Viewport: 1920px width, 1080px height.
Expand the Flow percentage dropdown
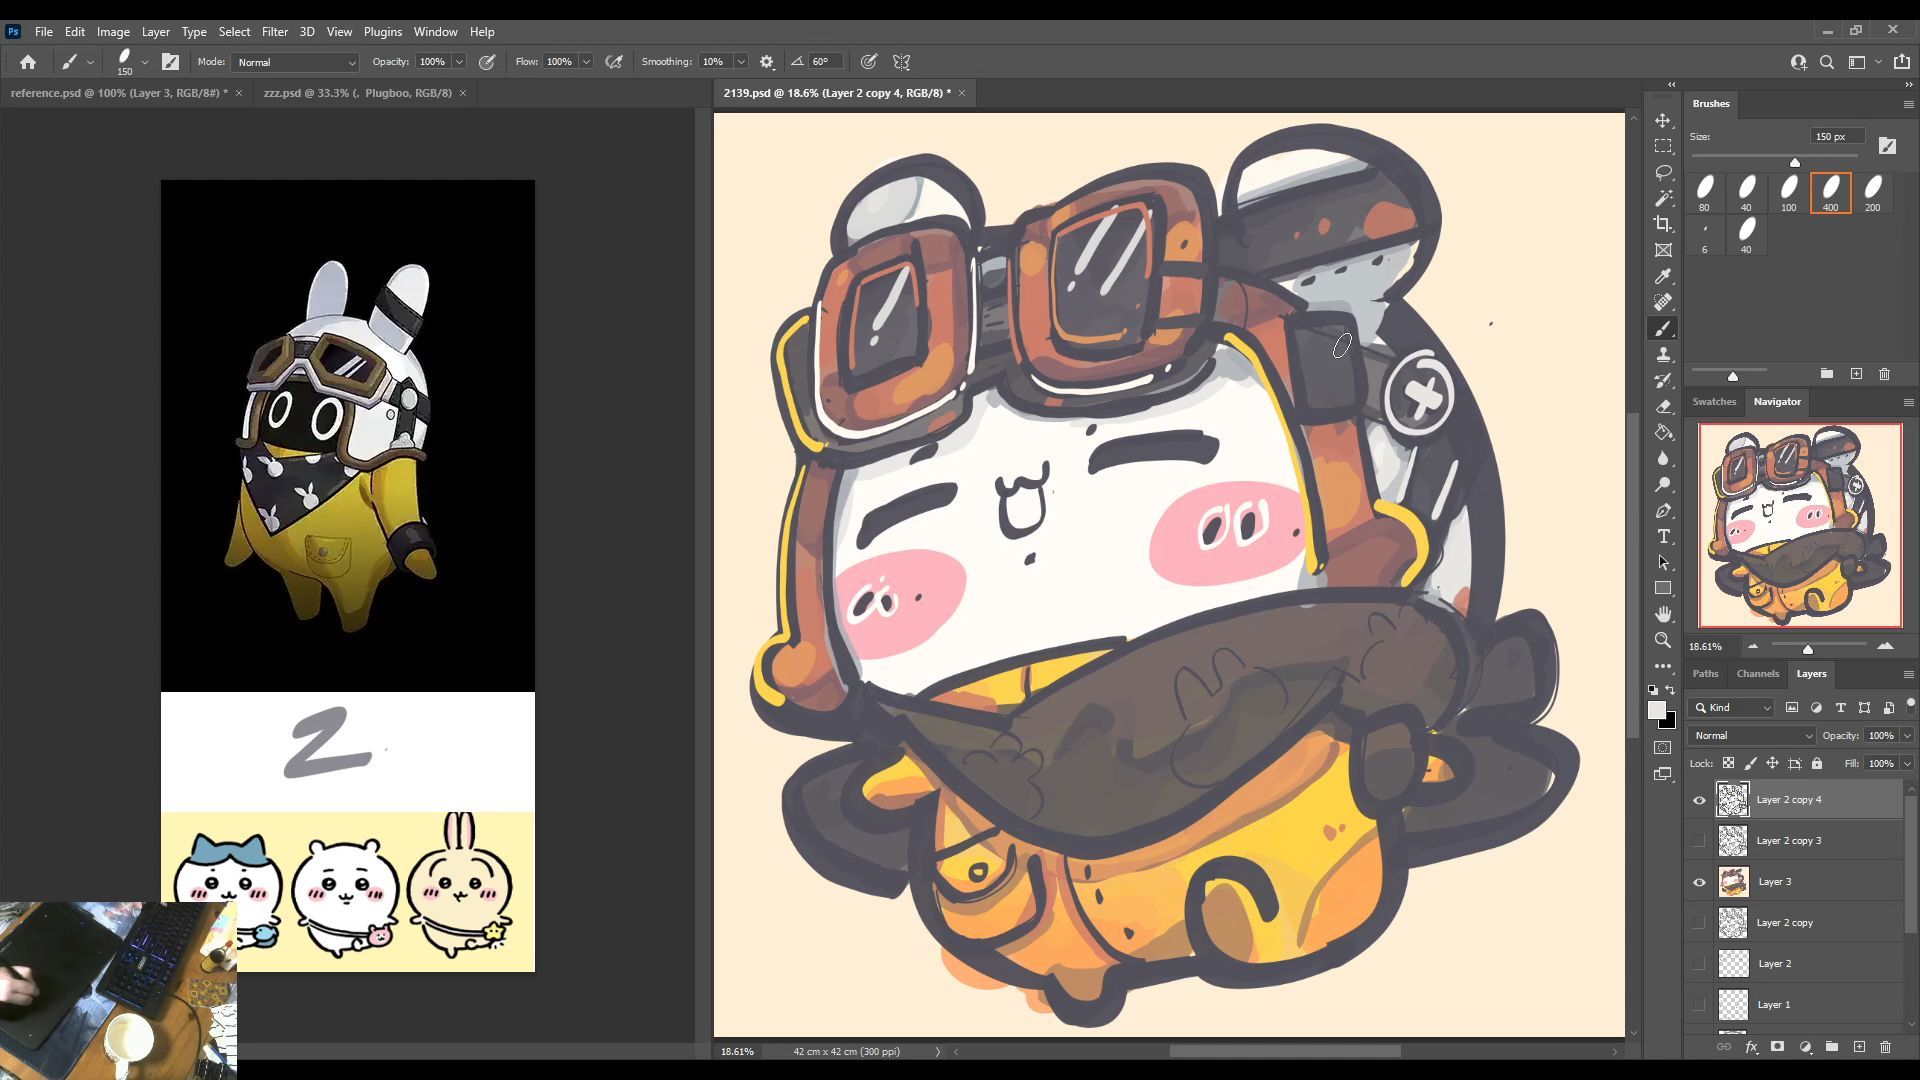click(x=586, y=62)
